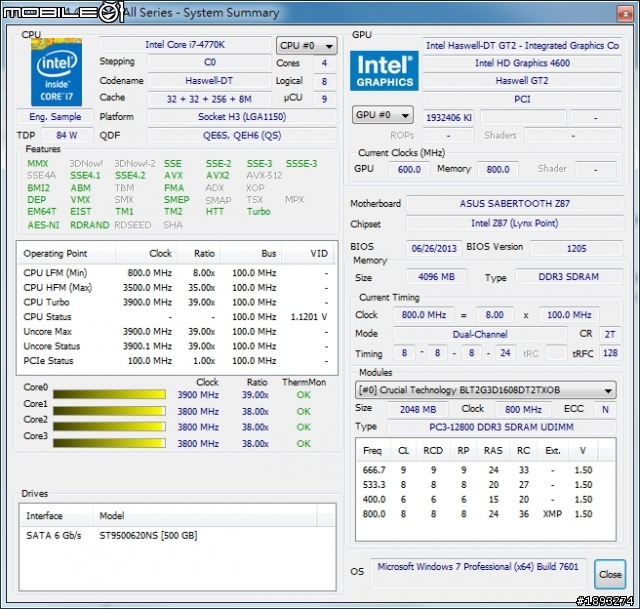Select the PCIe Status row
The image size is (640, 609).
point(177,361)
